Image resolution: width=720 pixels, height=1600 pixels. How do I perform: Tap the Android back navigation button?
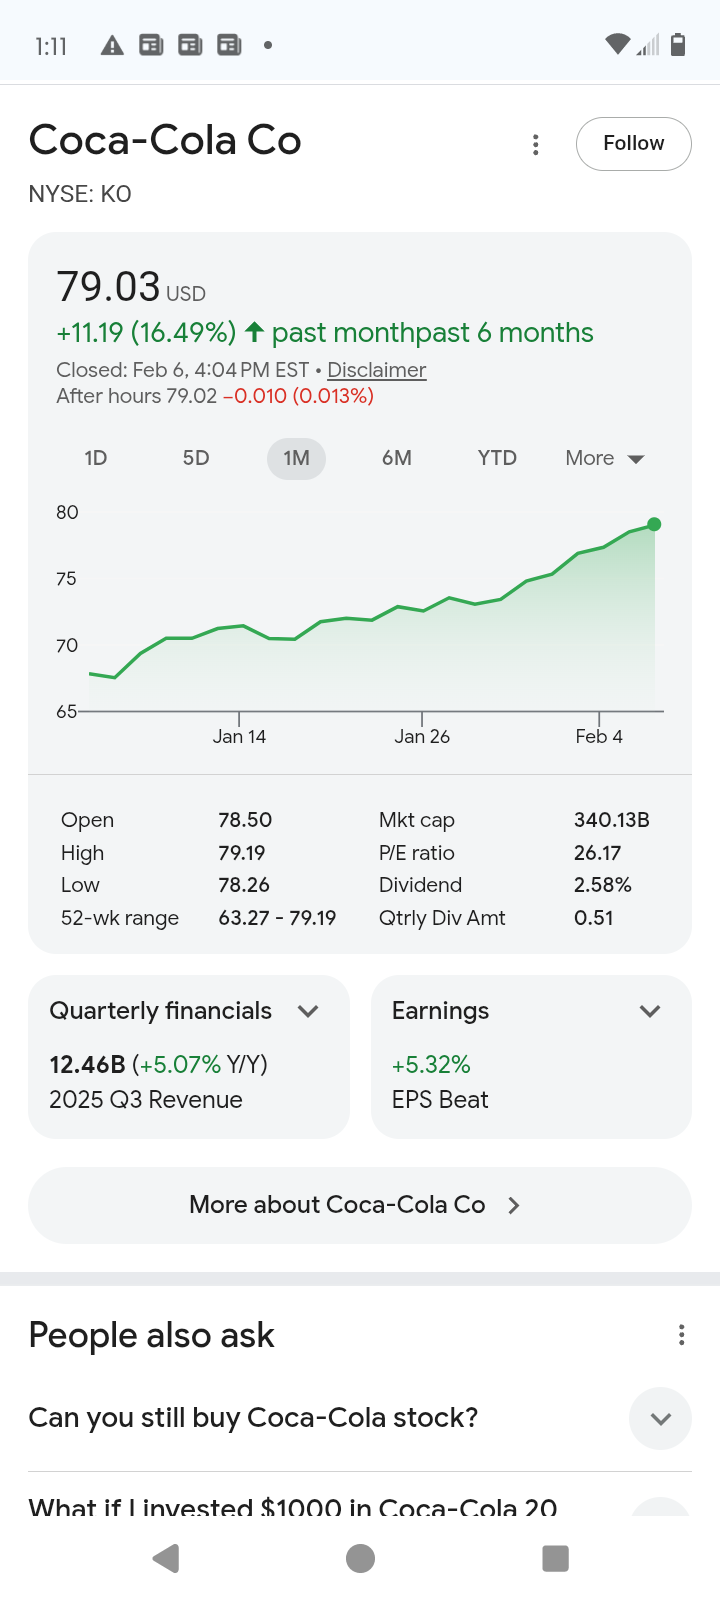tap(166, 1558)
